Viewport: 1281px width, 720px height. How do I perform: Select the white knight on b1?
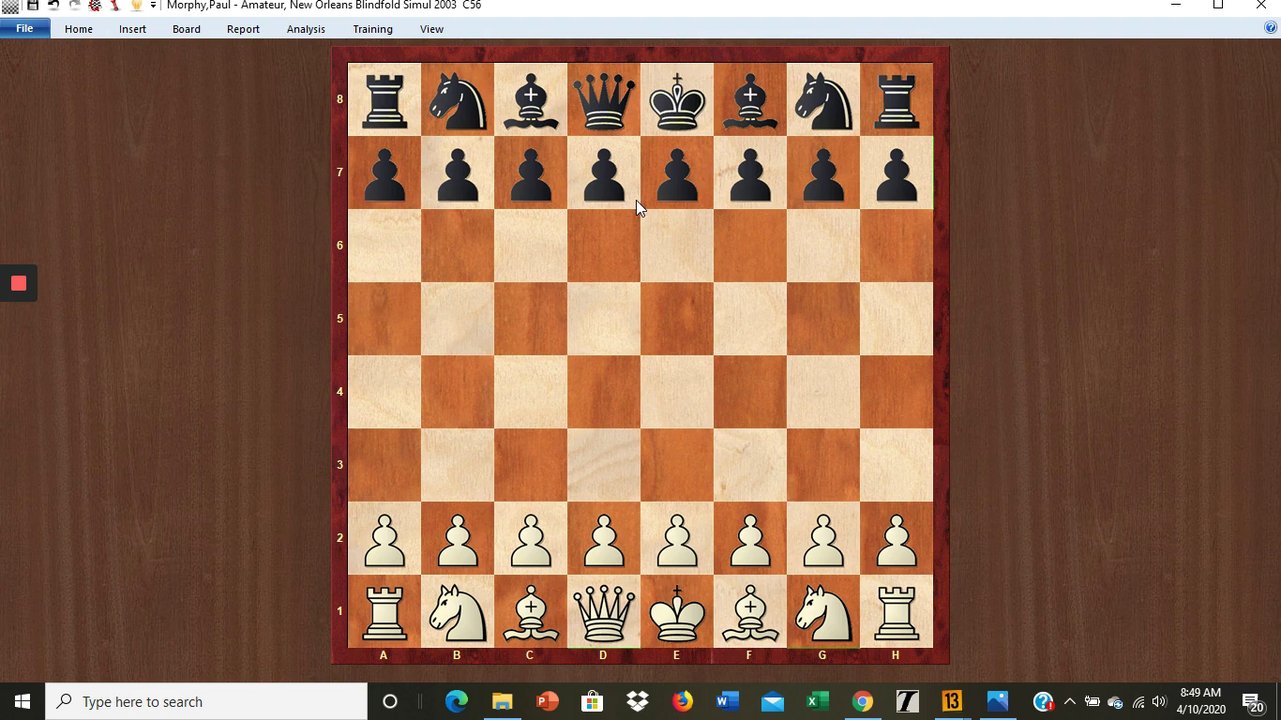coord(458,612)
